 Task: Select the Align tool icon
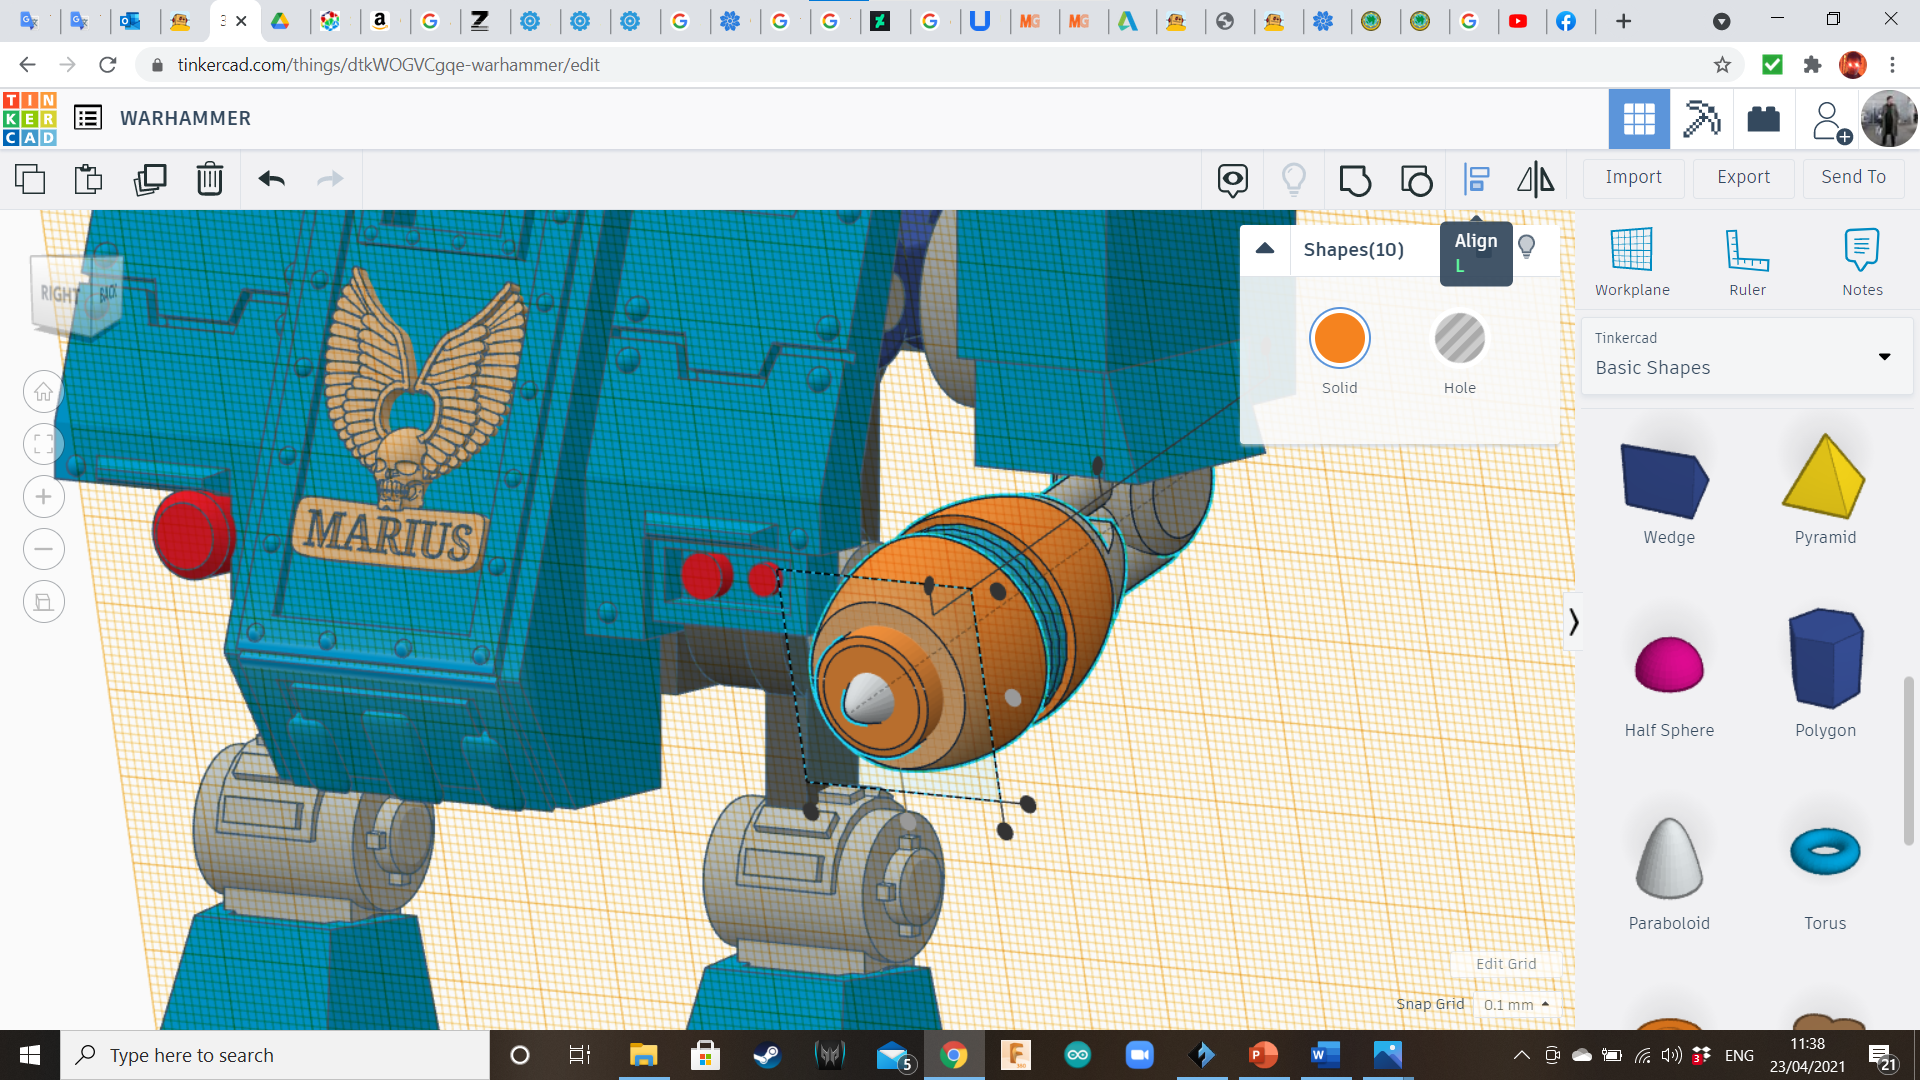point(1476,180)
